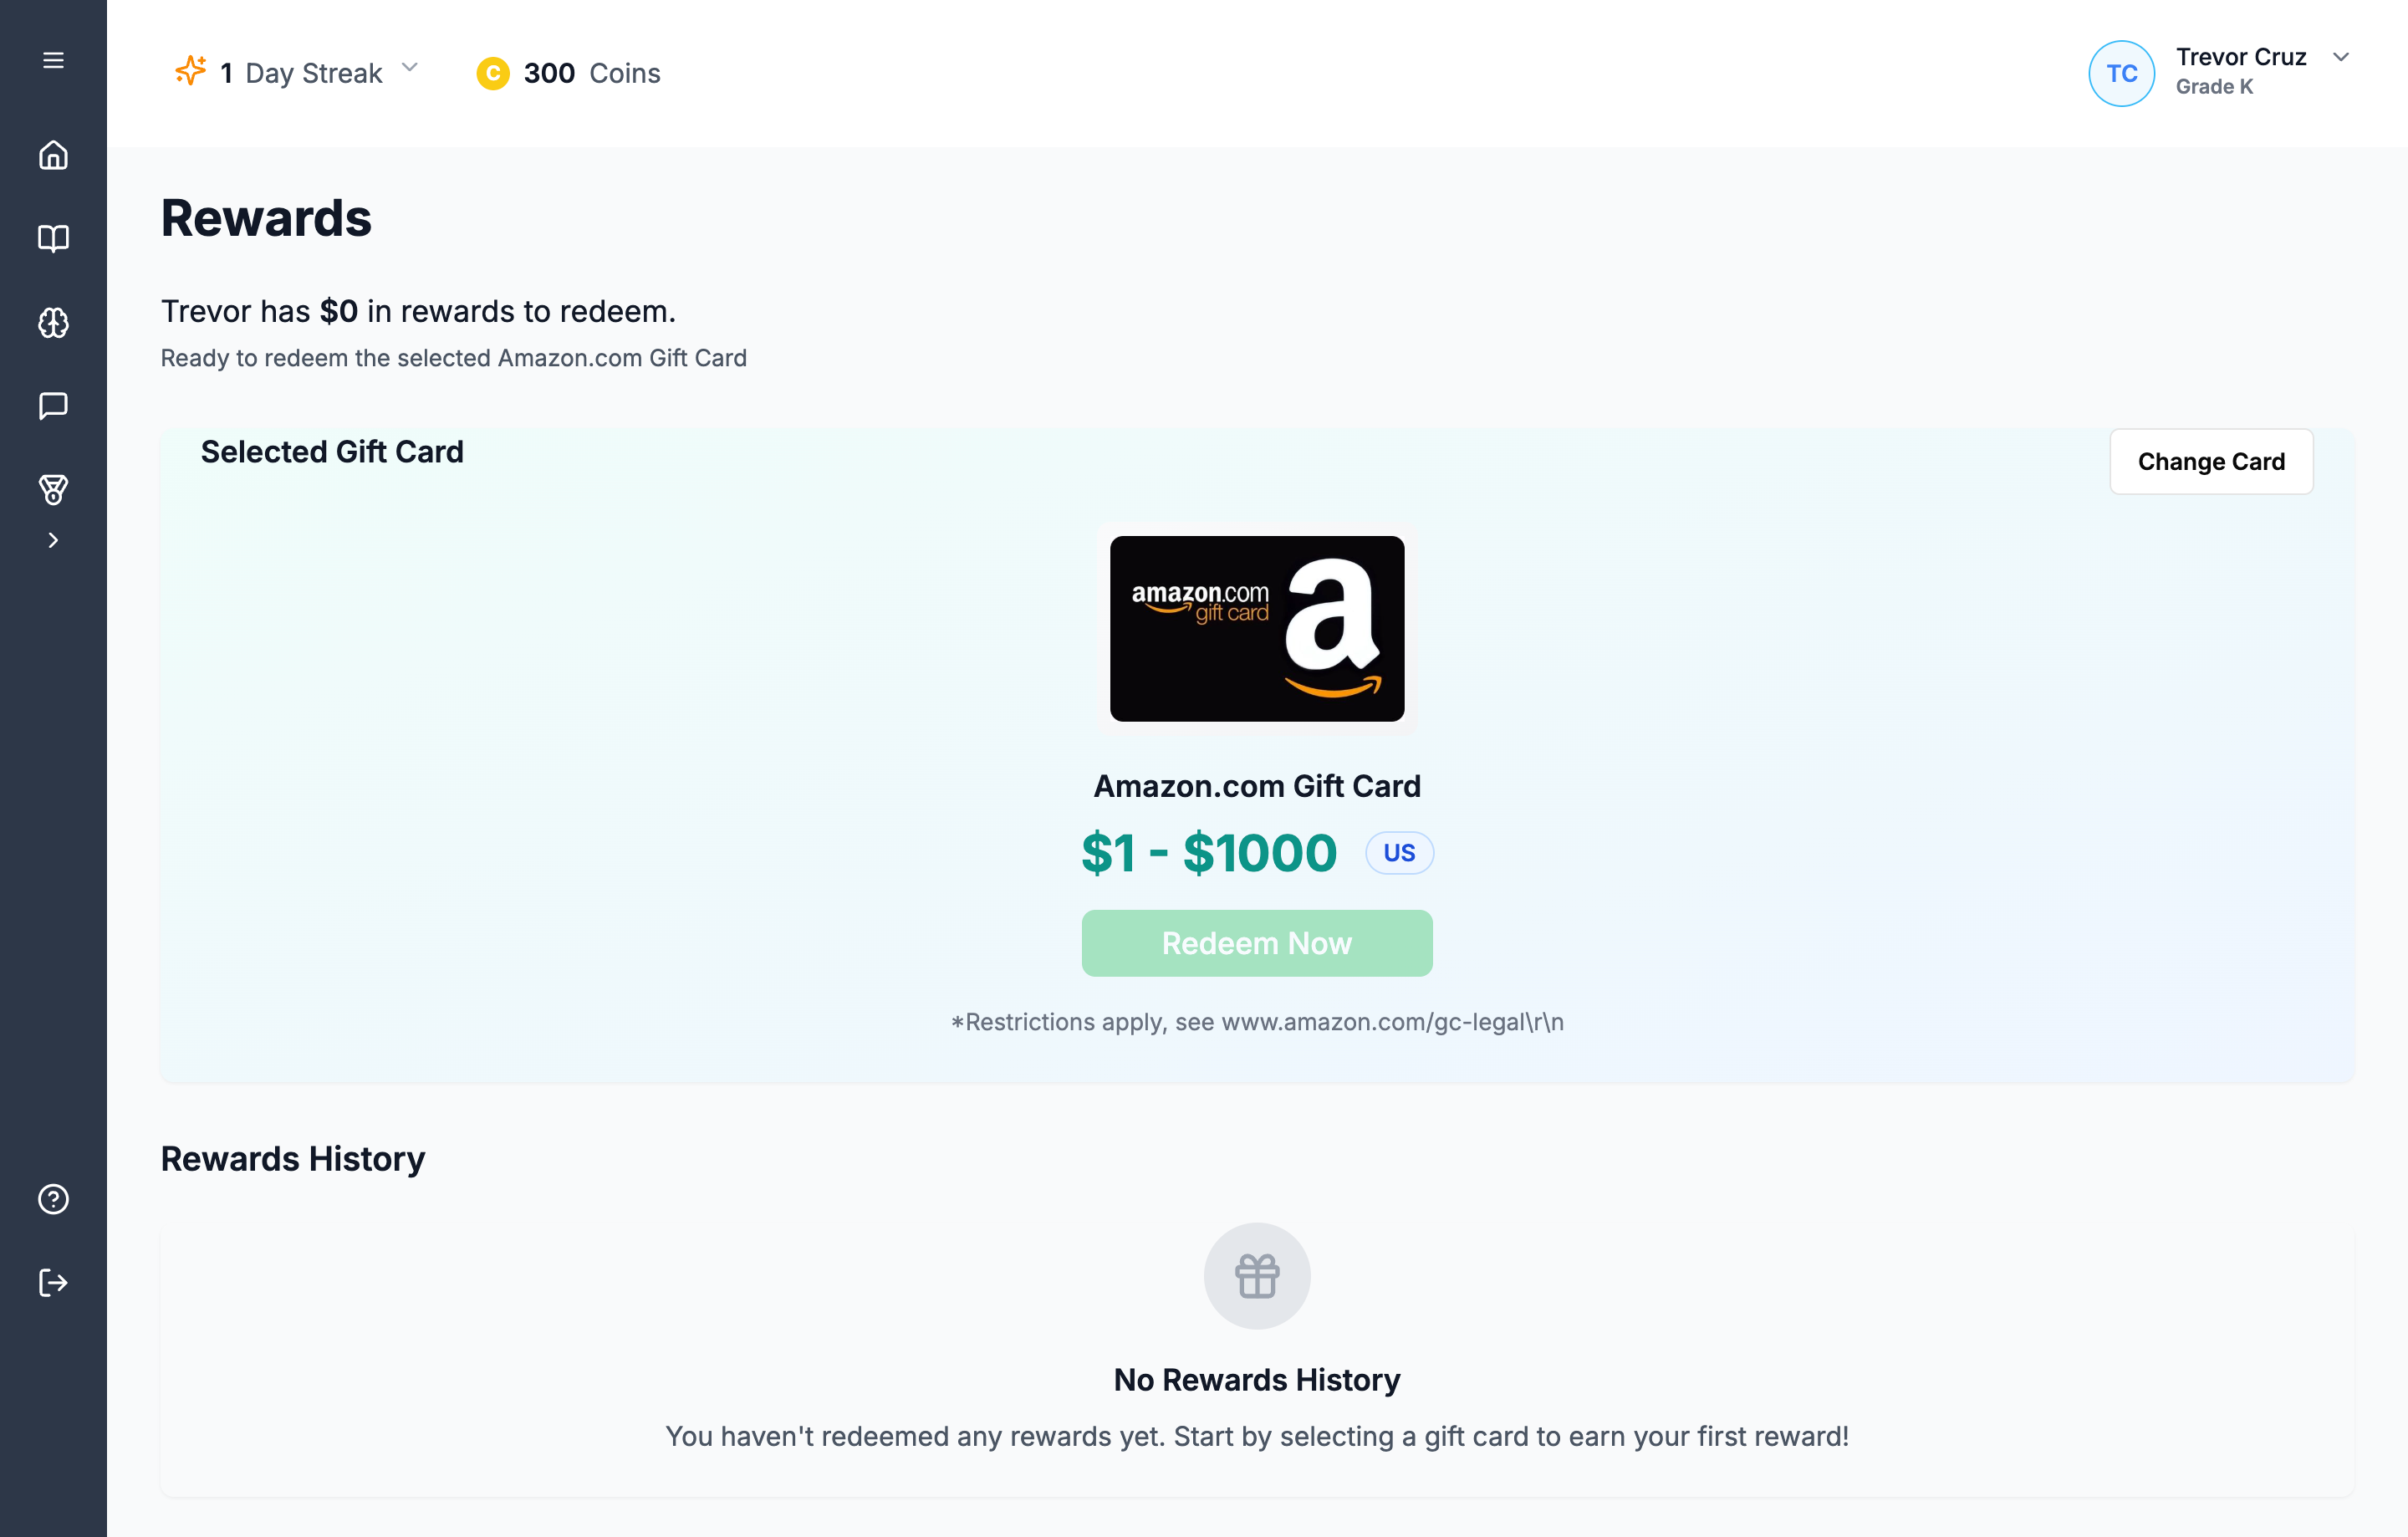
Task: Switch focus to the Rewards History section heading
Action: [293, 1158]
